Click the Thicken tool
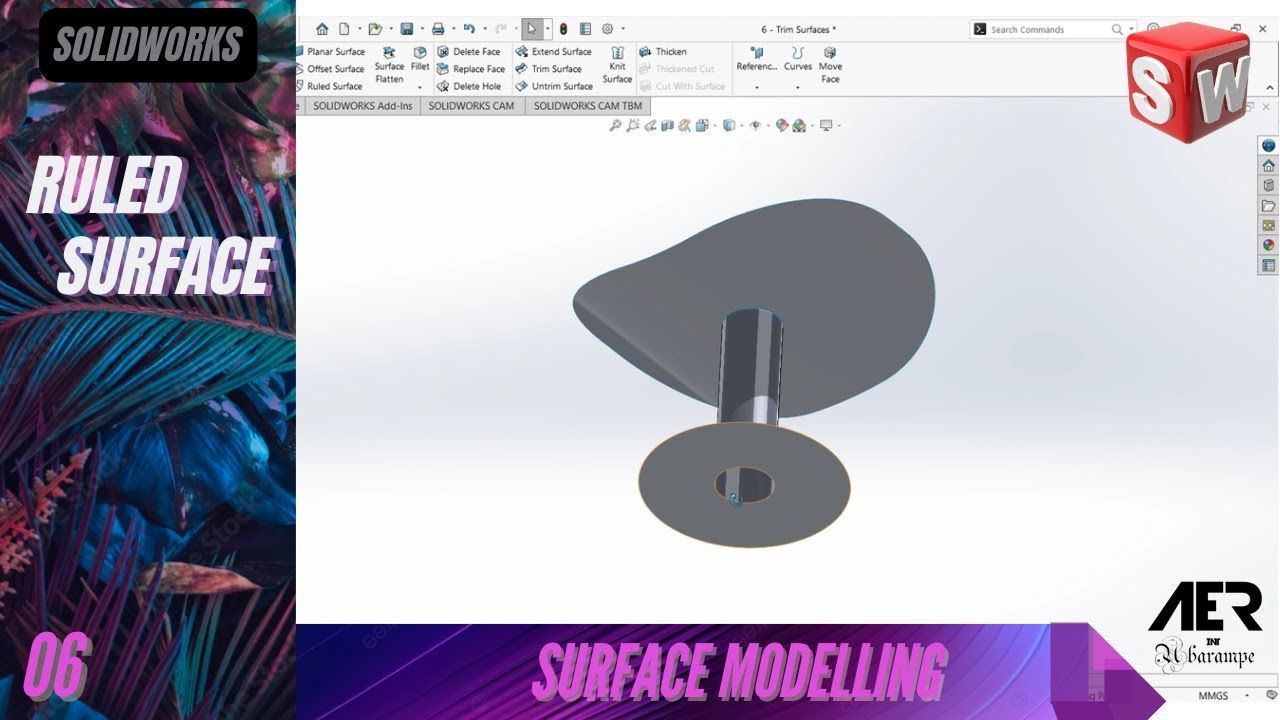Image resolution: width=1280 pixels, height=720 pixels. [x=663, y=52]
